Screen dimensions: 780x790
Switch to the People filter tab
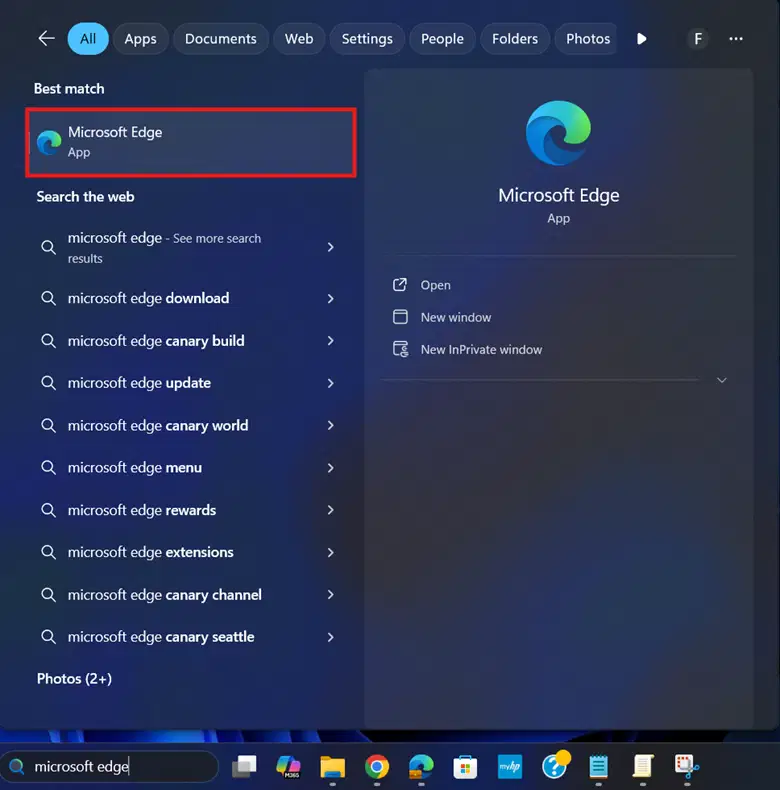coord(442,39)
